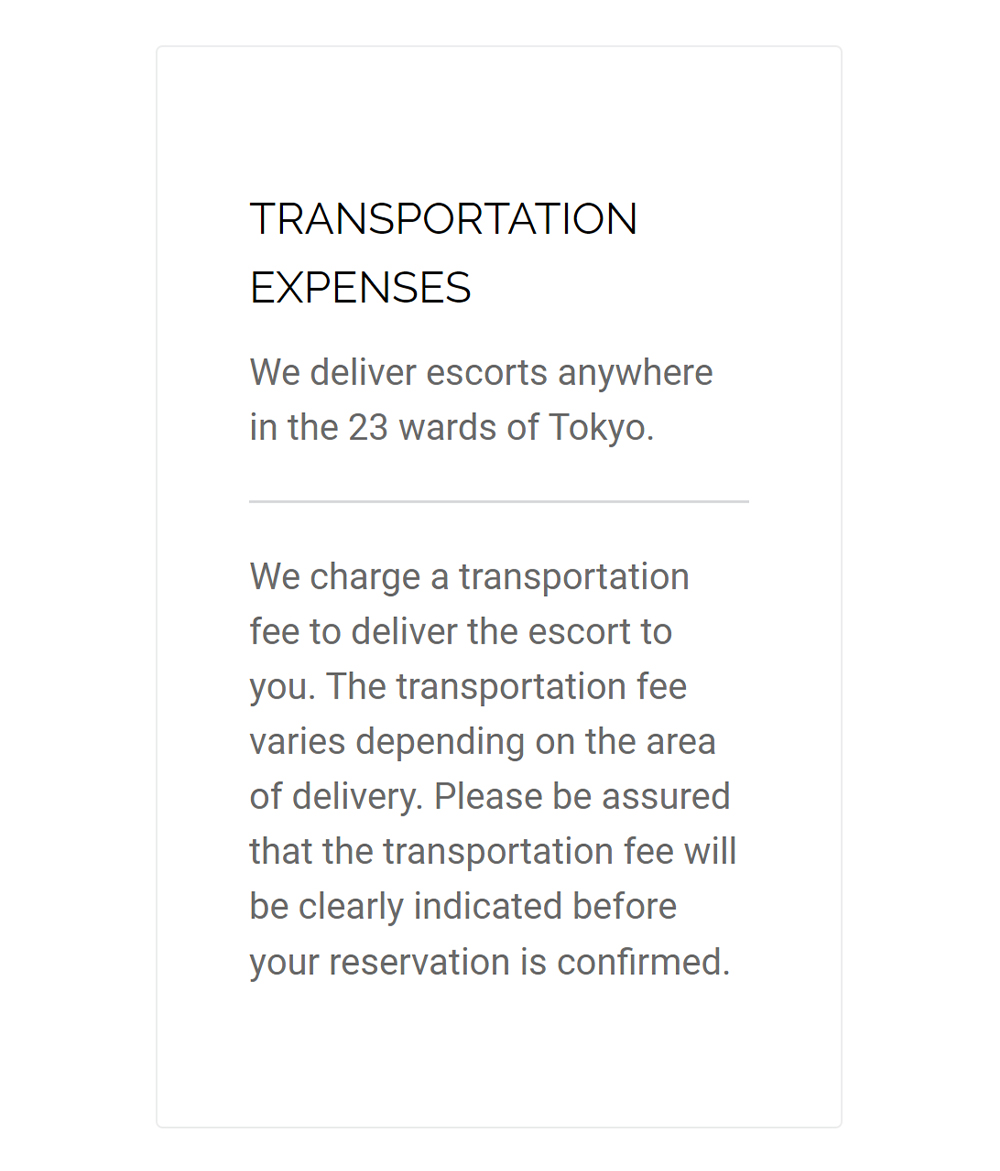The height and width of the screenshot is (1171, 1000).
Task: Click the line 'varies depending on the area'
Action: [482, 742]
